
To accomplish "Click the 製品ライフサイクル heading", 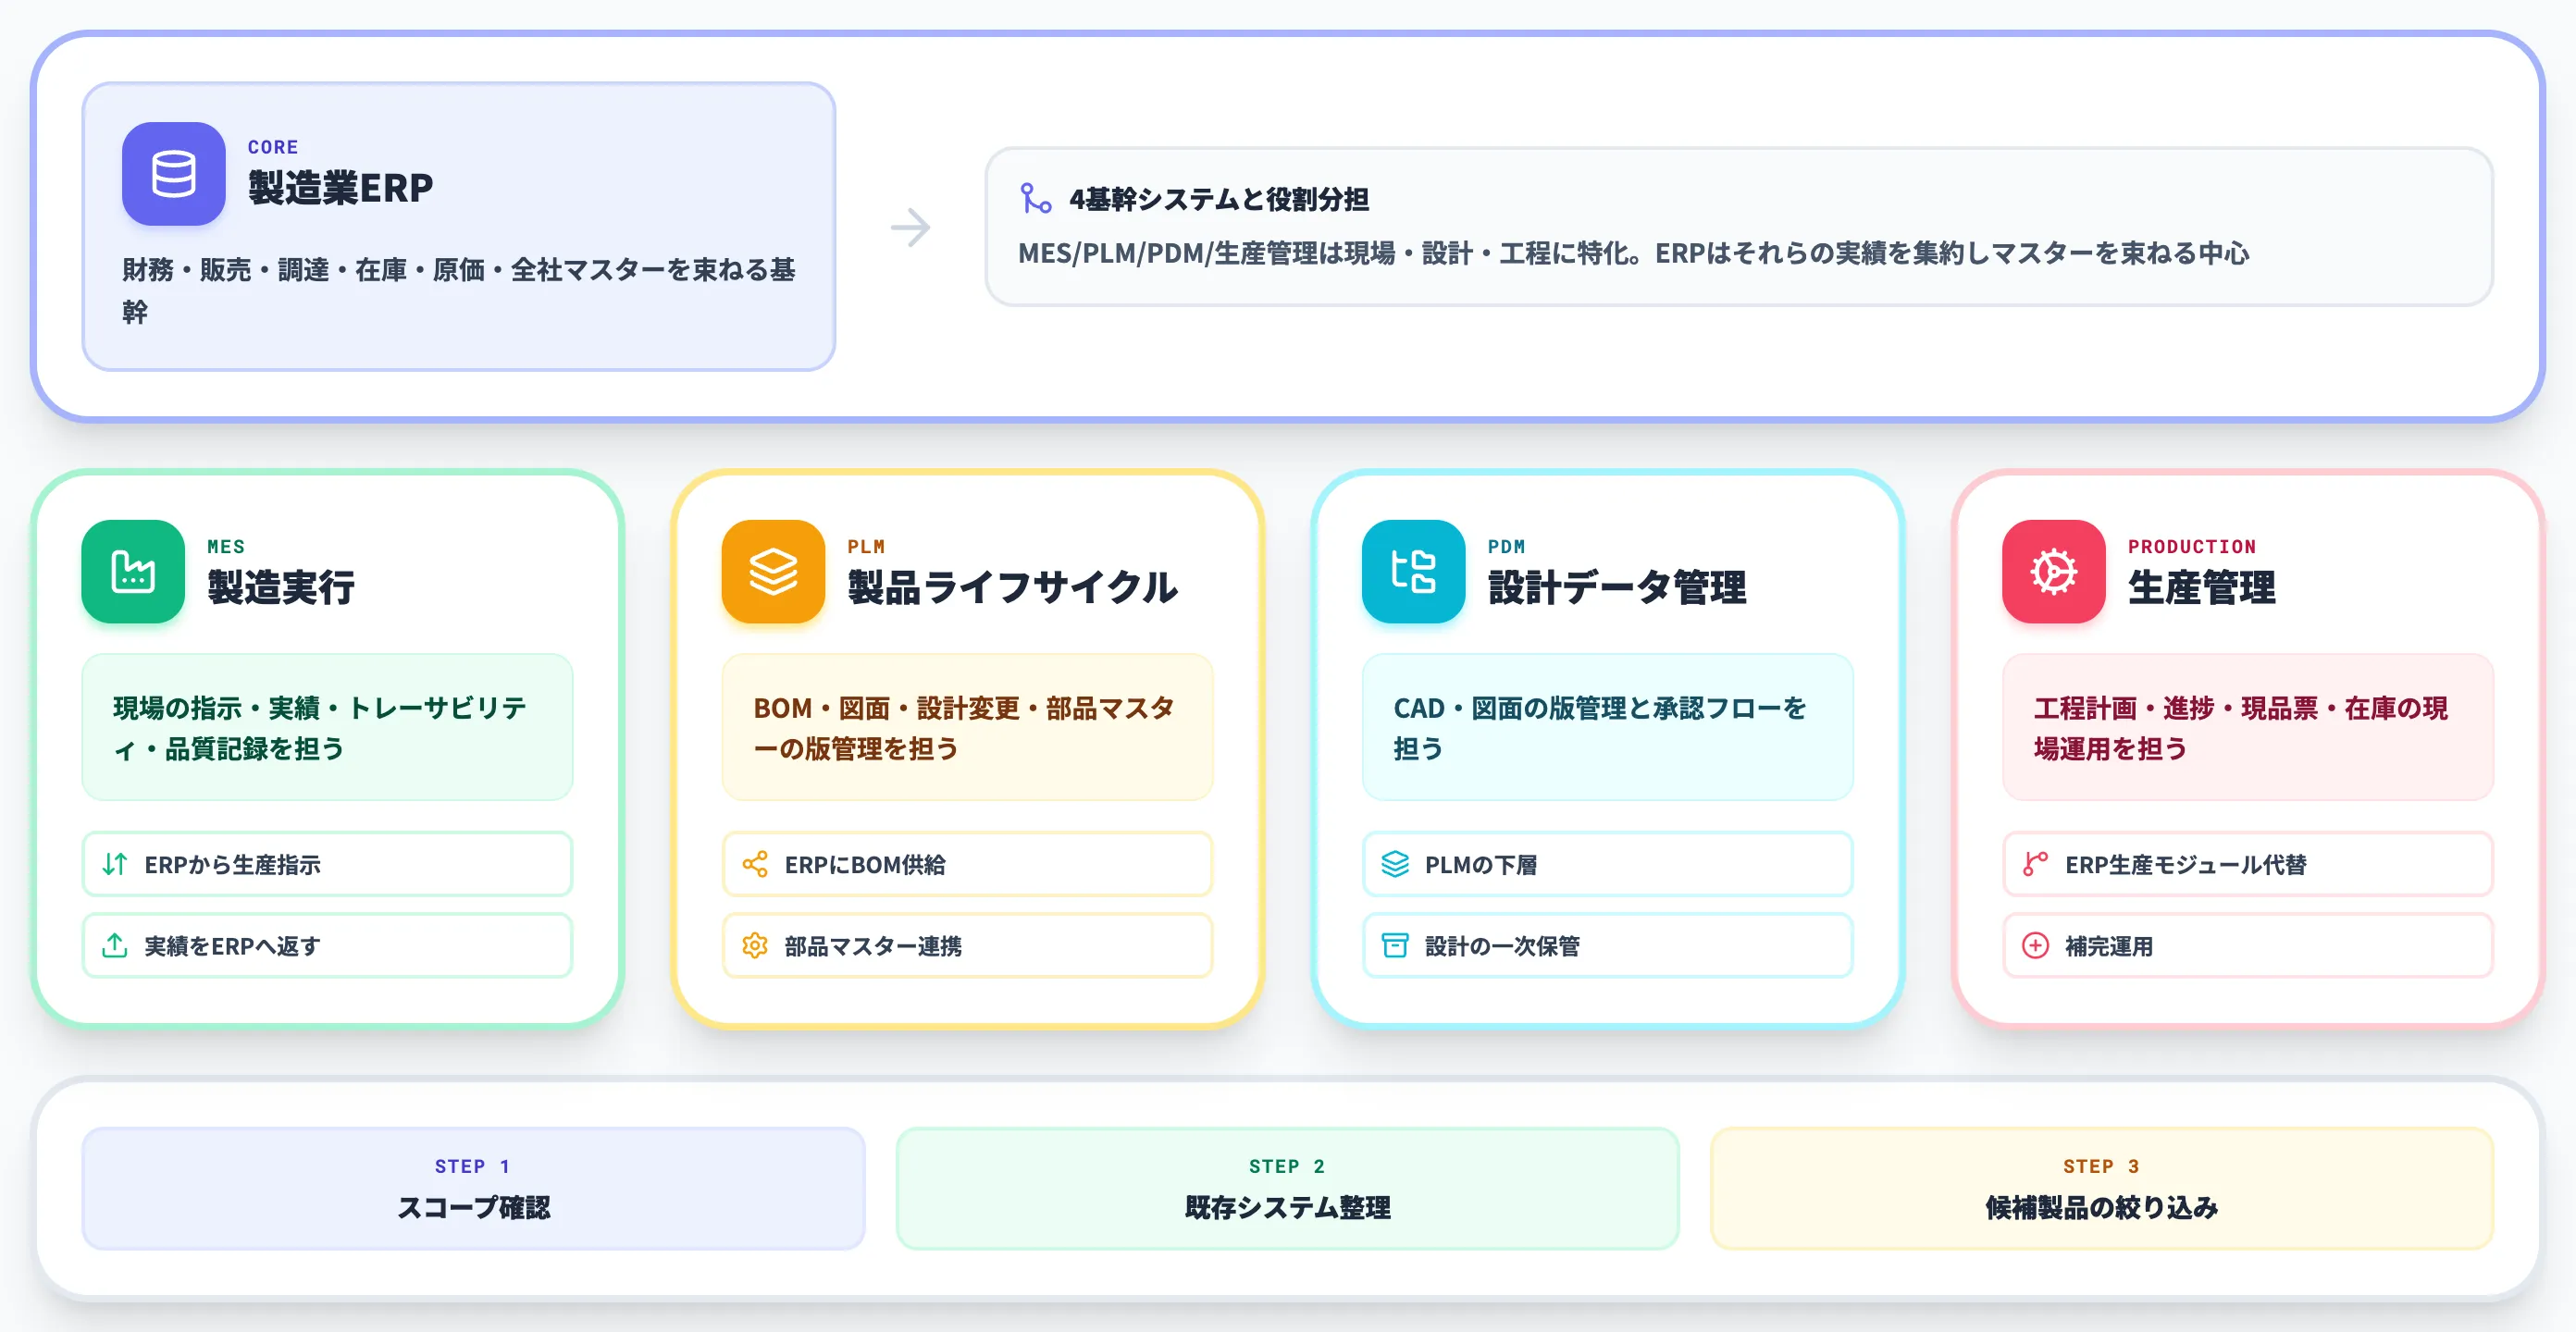I will point(1012,587).
